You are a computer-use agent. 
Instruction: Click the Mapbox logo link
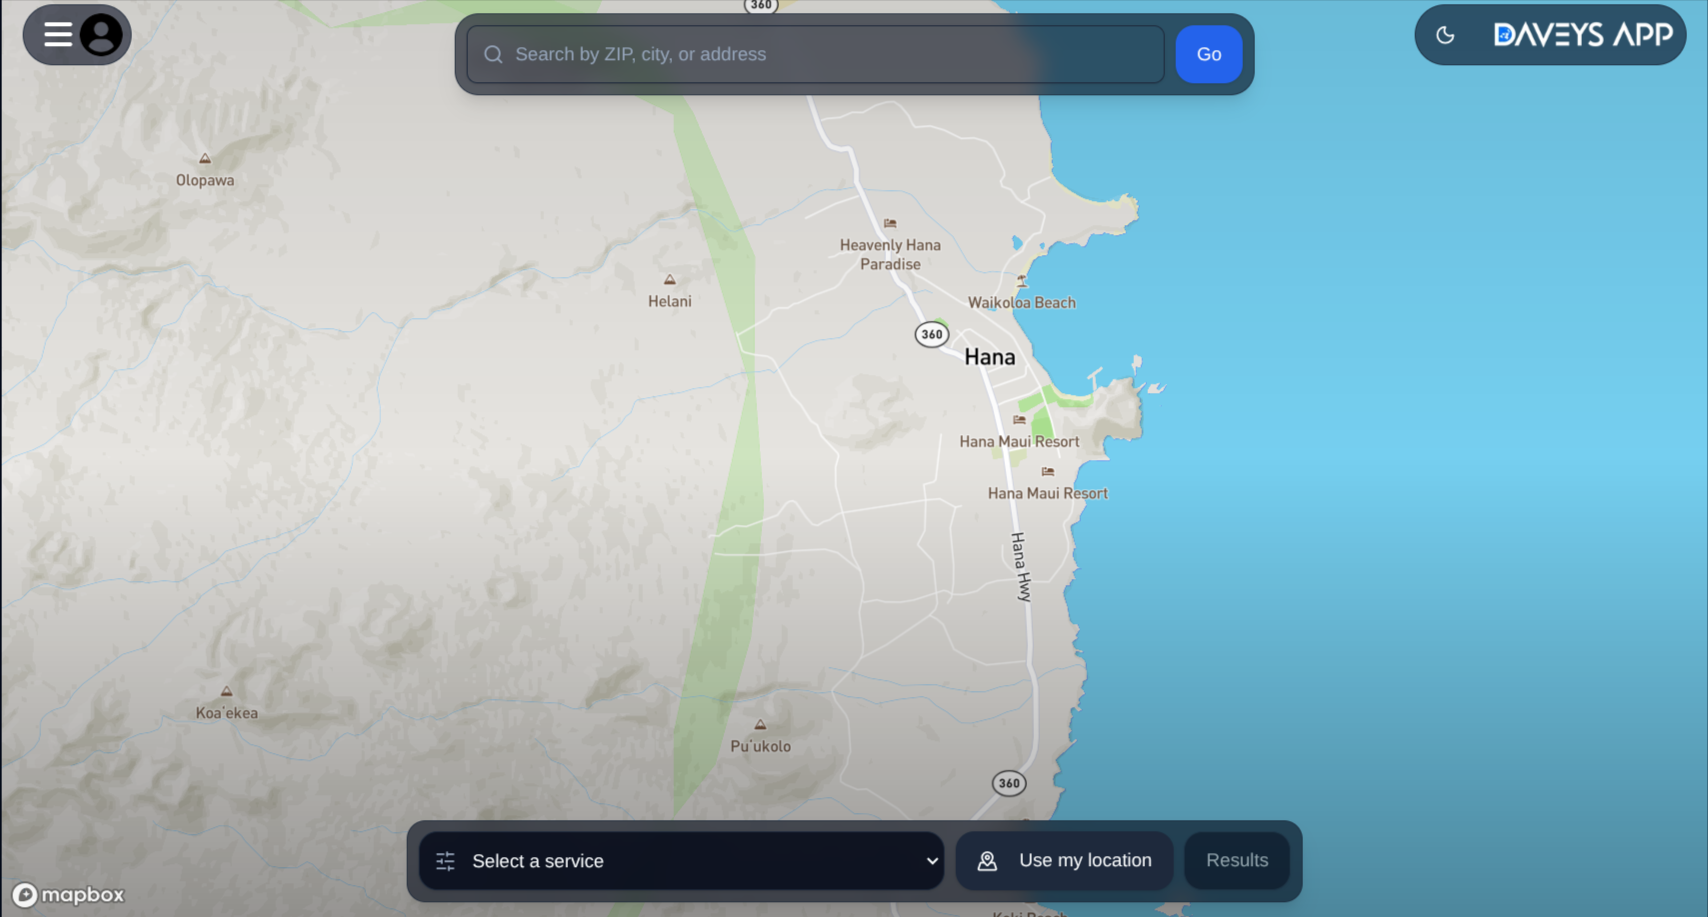point(68,895)
